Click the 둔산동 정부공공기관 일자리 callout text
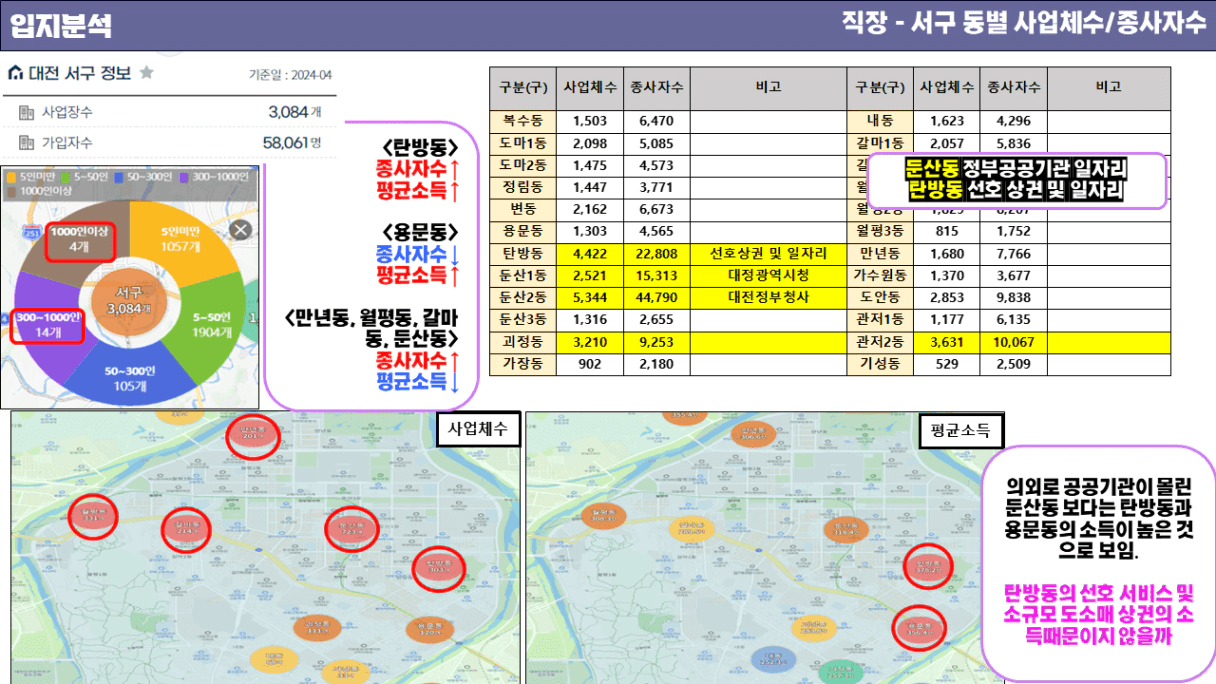1216x684 pixels. (x=1016, y=169)
